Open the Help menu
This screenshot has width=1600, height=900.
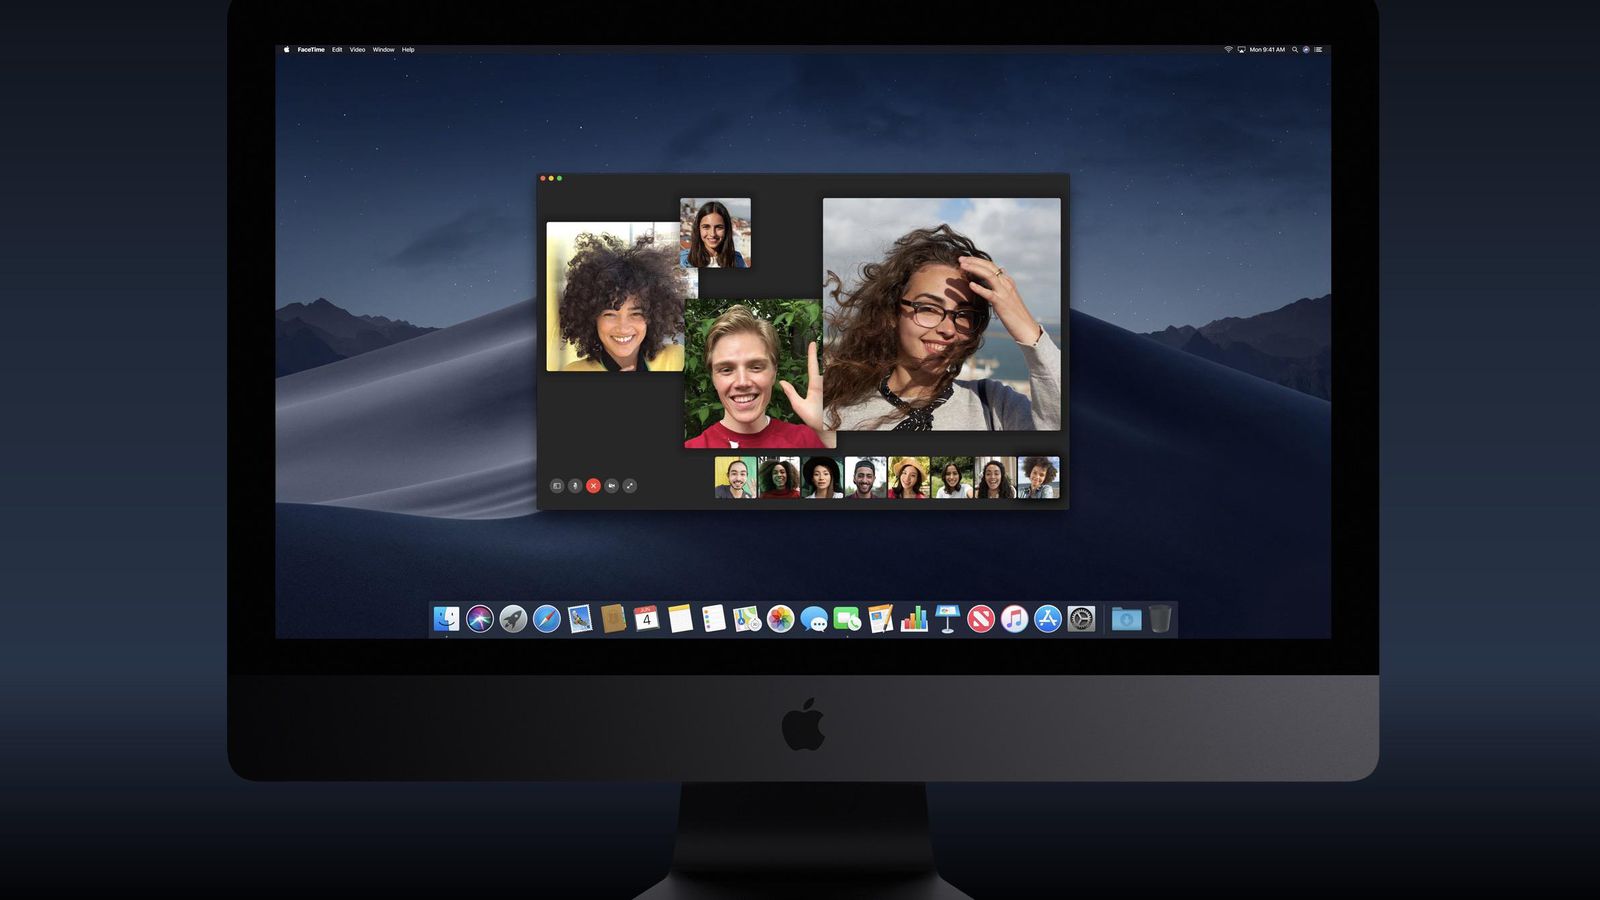tap(408, 49)
